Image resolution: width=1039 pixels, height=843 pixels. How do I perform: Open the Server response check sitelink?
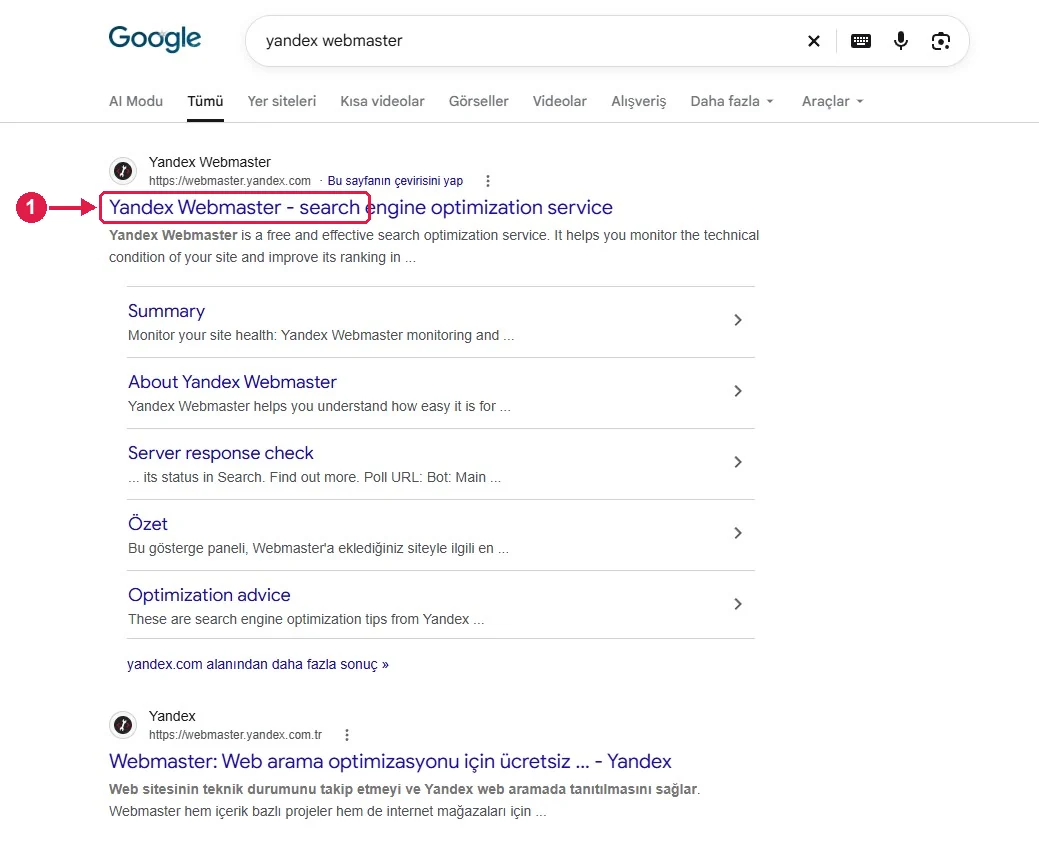click(x=221, y=453)
